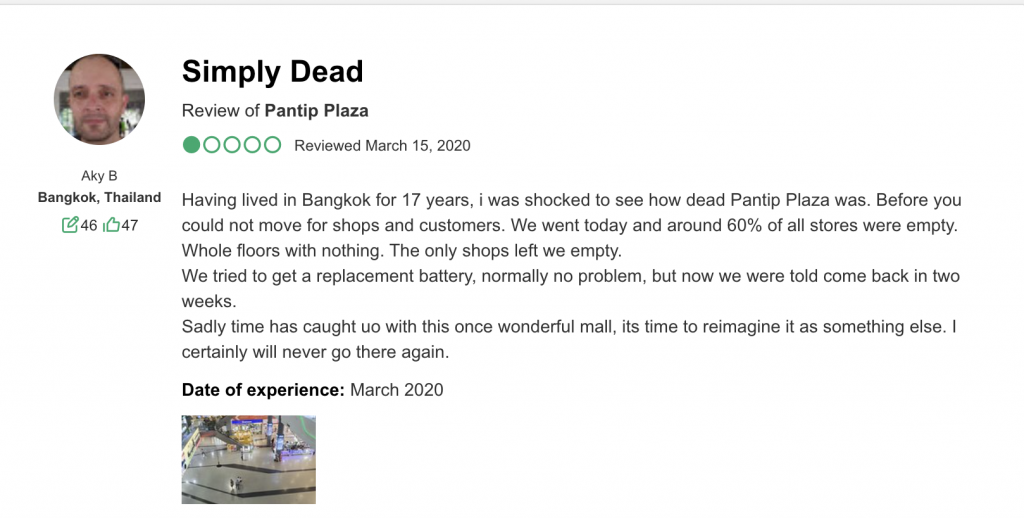Click the third empty rating bubble

coord(232,144)
